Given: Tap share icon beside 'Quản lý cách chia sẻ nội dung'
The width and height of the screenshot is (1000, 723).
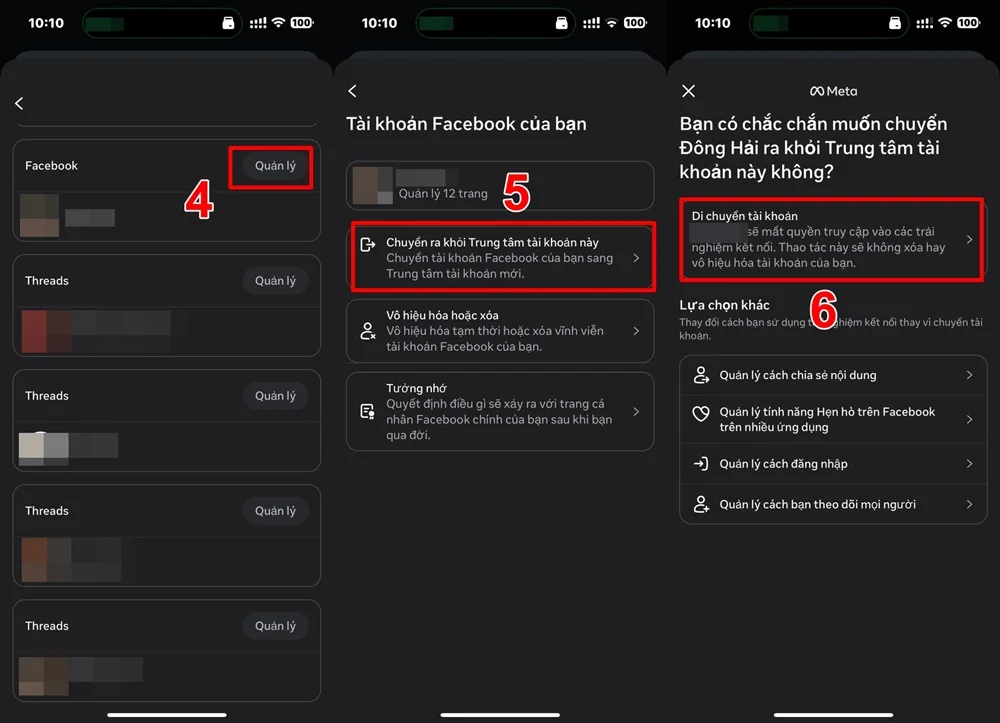Looking at the screenshot, I should [701, 375].
